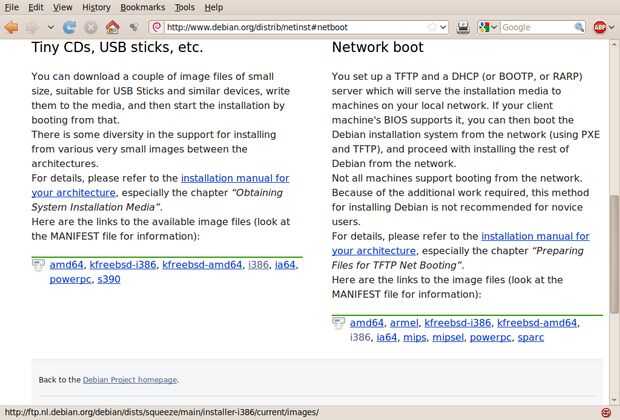Viewport: 620px width, 420px height.
Task: Click the sparc link
Action: tap(531, 338)
